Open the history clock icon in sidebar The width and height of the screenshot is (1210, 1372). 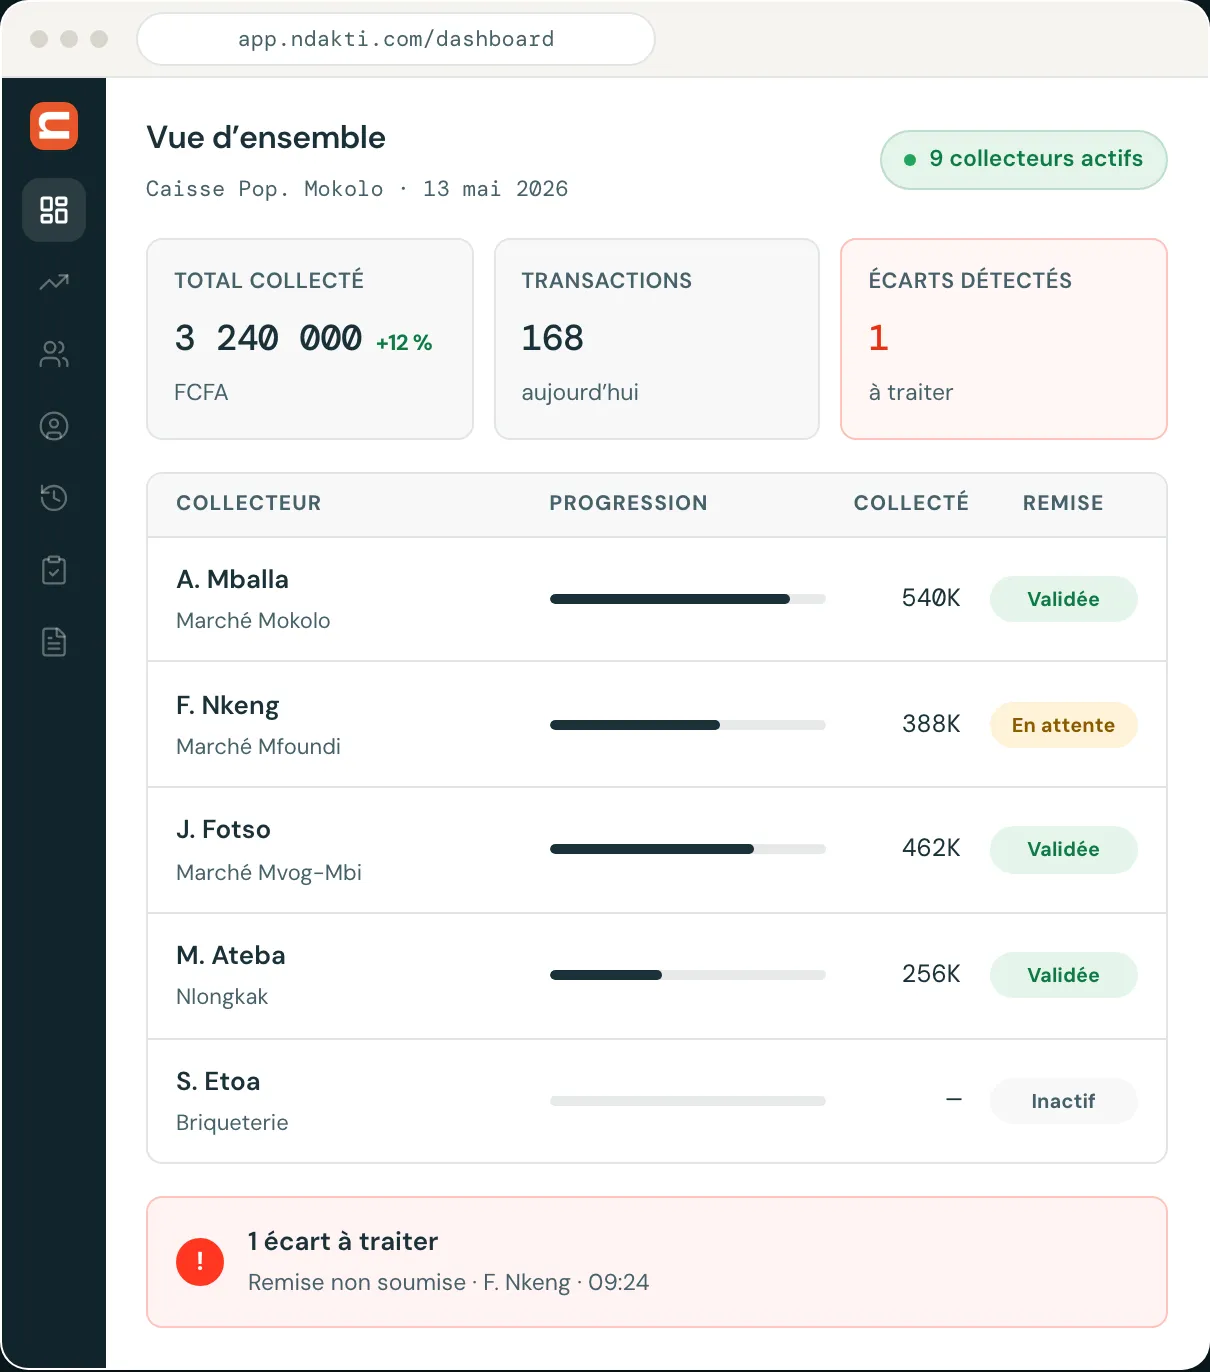54,498
